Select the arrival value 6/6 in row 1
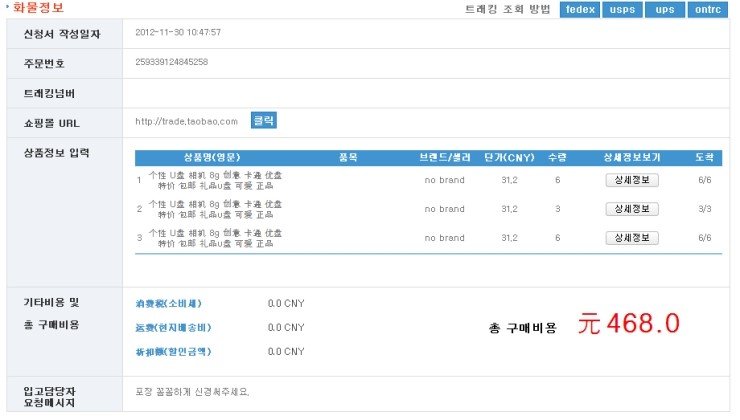Viewport: 740px width, 420px height. pyautogui.click(x=705, y=180)
